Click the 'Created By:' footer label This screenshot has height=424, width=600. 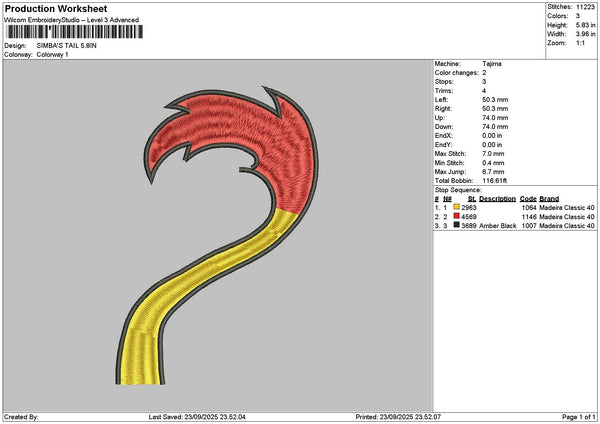pos(21,417)
